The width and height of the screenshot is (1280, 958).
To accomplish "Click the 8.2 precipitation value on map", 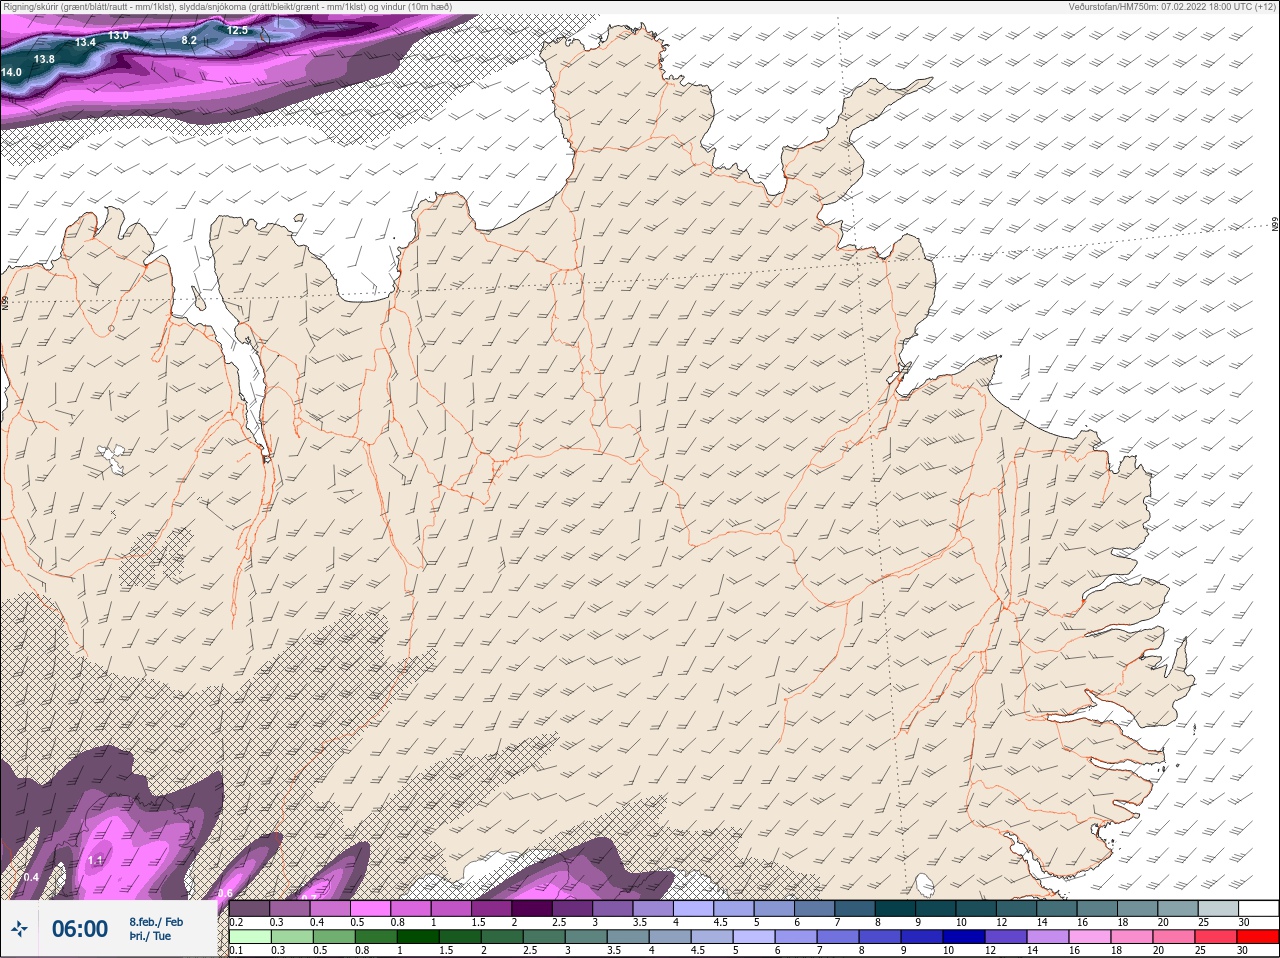I will point(189,41).
